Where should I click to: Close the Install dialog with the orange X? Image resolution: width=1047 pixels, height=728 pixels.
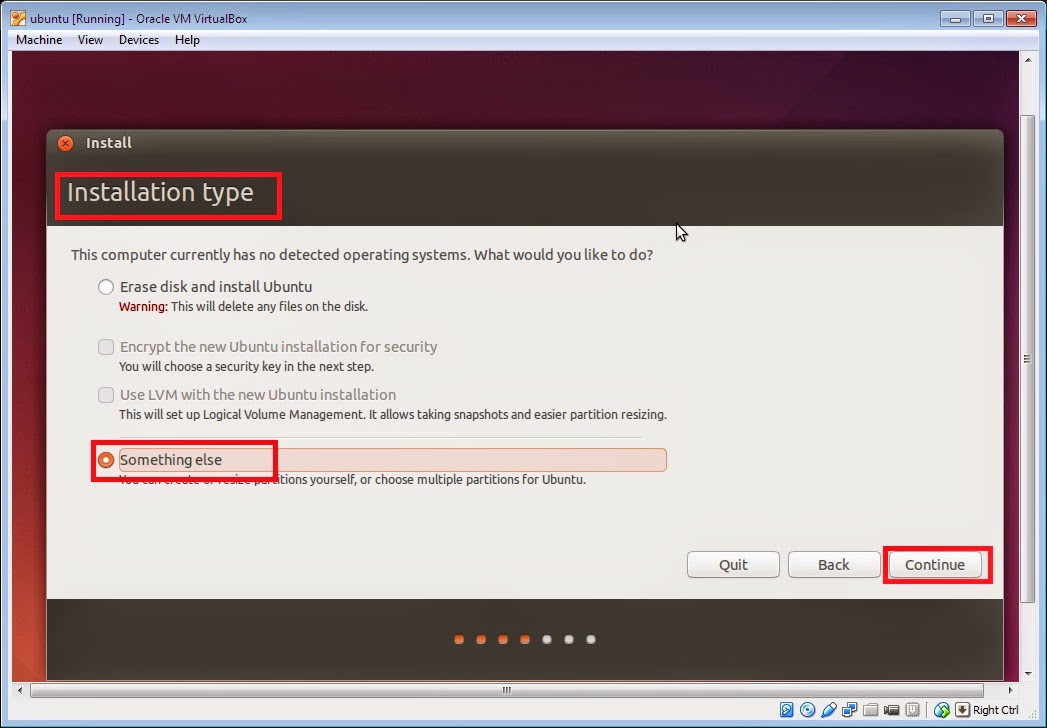65,143
